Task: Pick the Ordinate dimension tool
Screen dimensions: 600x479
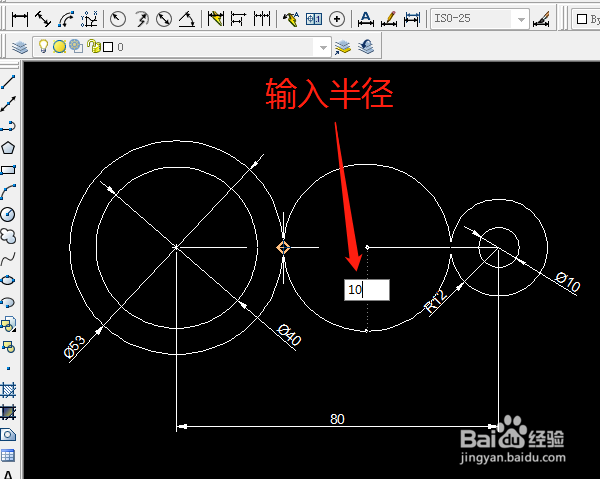Action: [89, 19]
